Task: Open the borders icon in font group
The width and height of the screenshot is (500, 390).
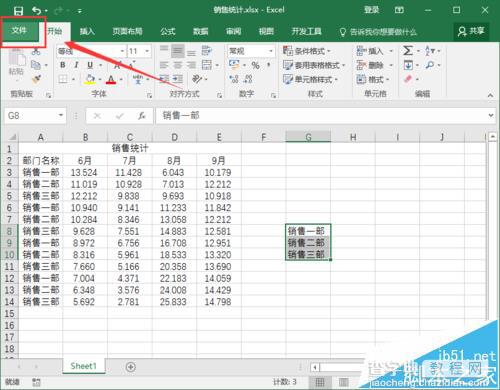Action: (63, 79)
